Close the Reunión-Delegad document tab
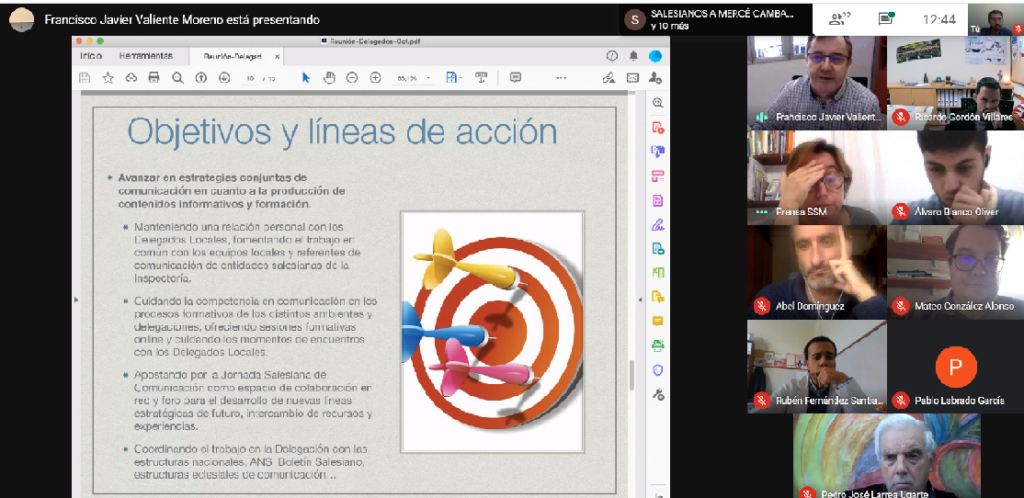This screenshot has height=498, width=1024. [x=277, y=57]
